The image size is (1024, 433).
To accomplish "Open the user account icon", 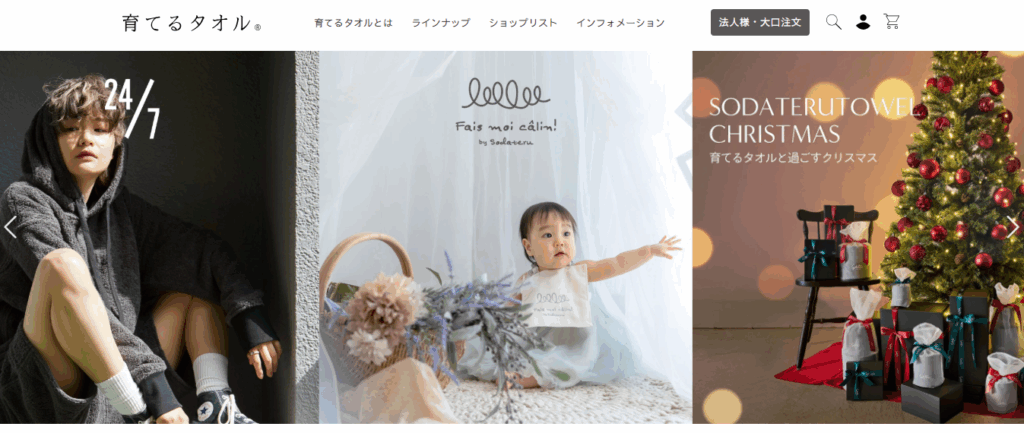I will tap(863, 22).
